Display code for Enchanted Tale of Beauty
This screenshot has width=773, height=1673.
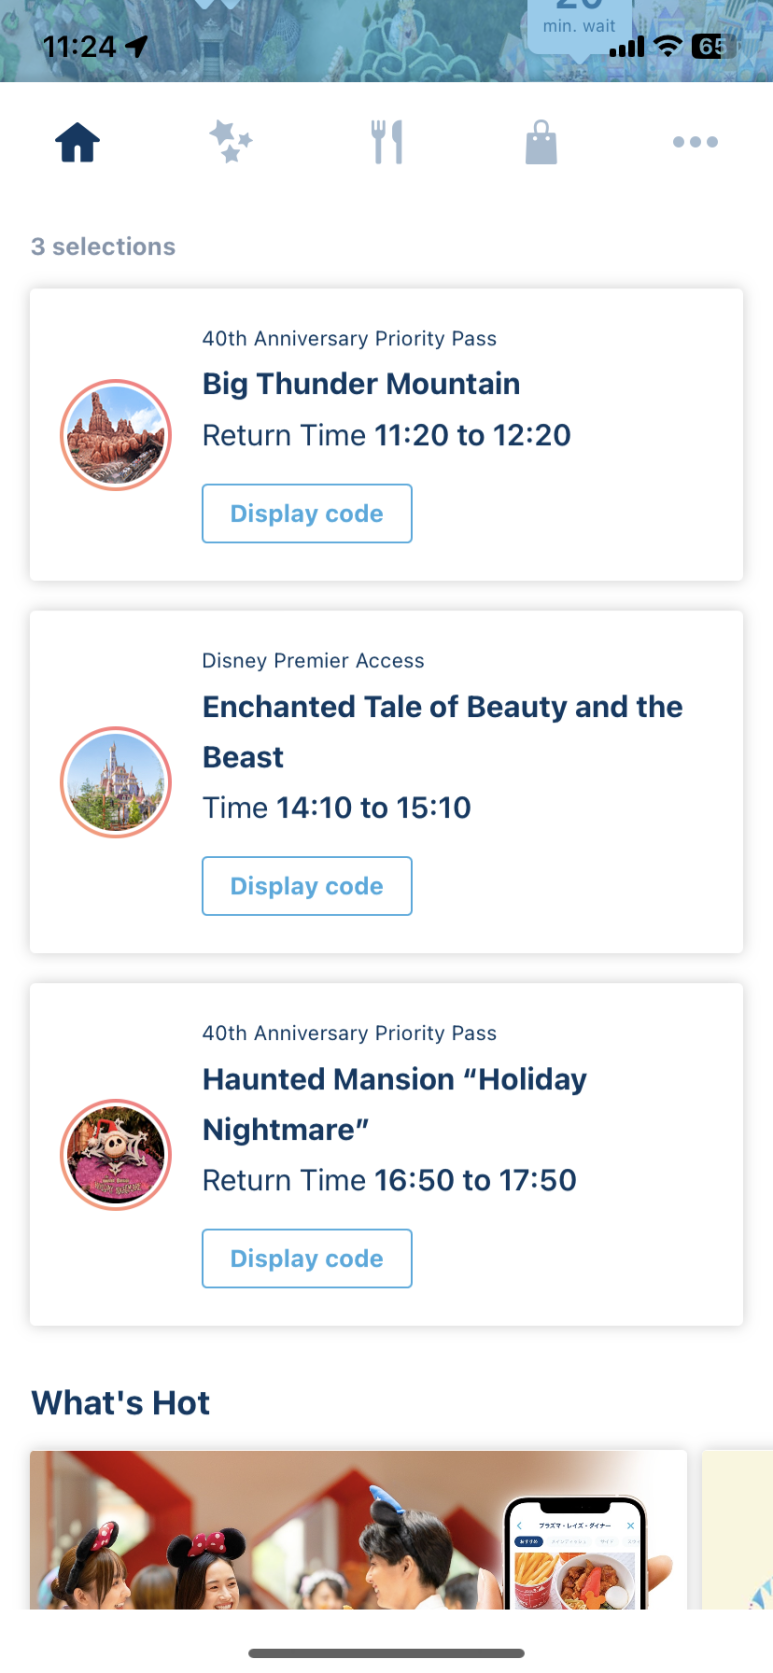pyautogui.click(x=307, y=886)
